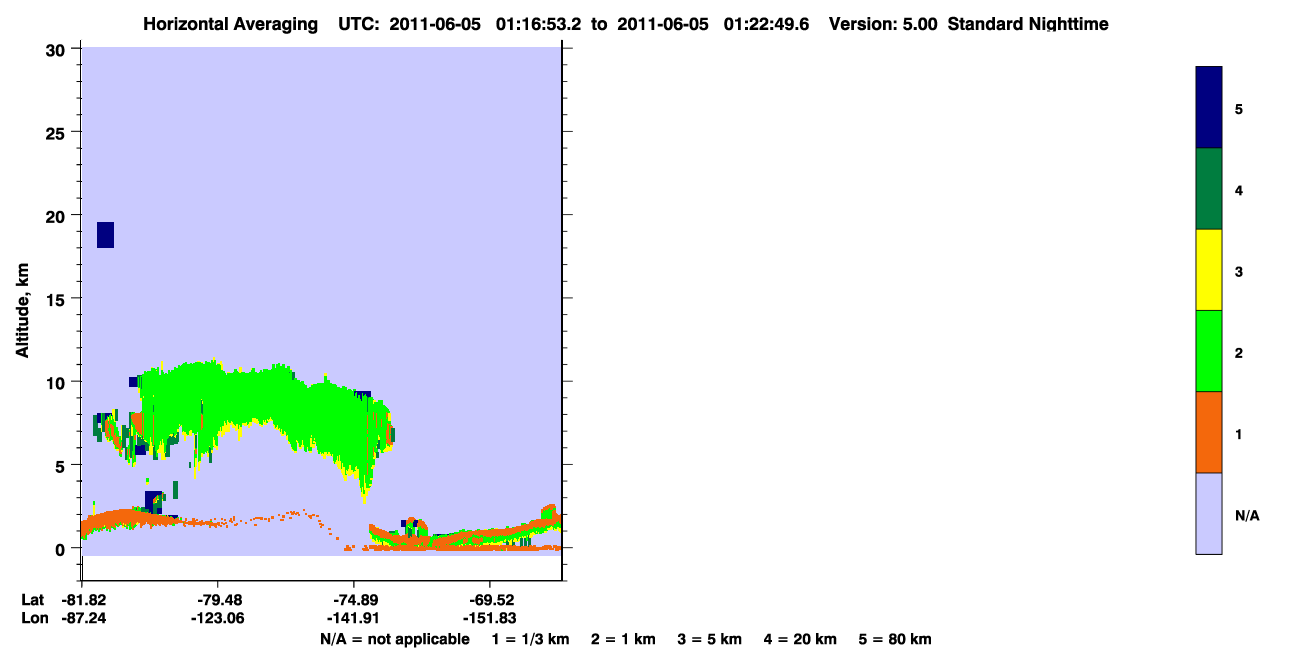Image resolution: width=1300 pixels, height=667 pixels.
Task: Click the '1 = 1/3 km' legend note
Action: click(530, 639)
